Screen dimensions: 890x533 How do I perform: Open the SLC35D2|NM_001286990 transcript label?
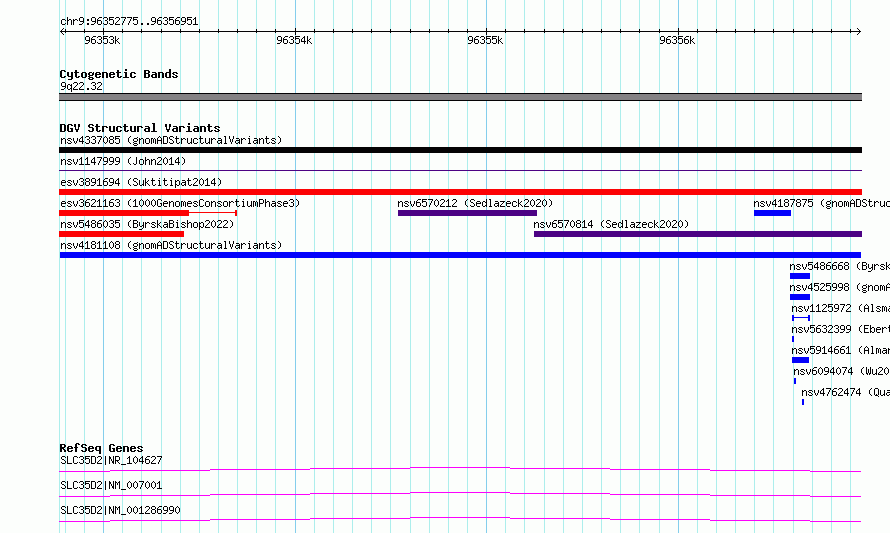click(120, 510)
